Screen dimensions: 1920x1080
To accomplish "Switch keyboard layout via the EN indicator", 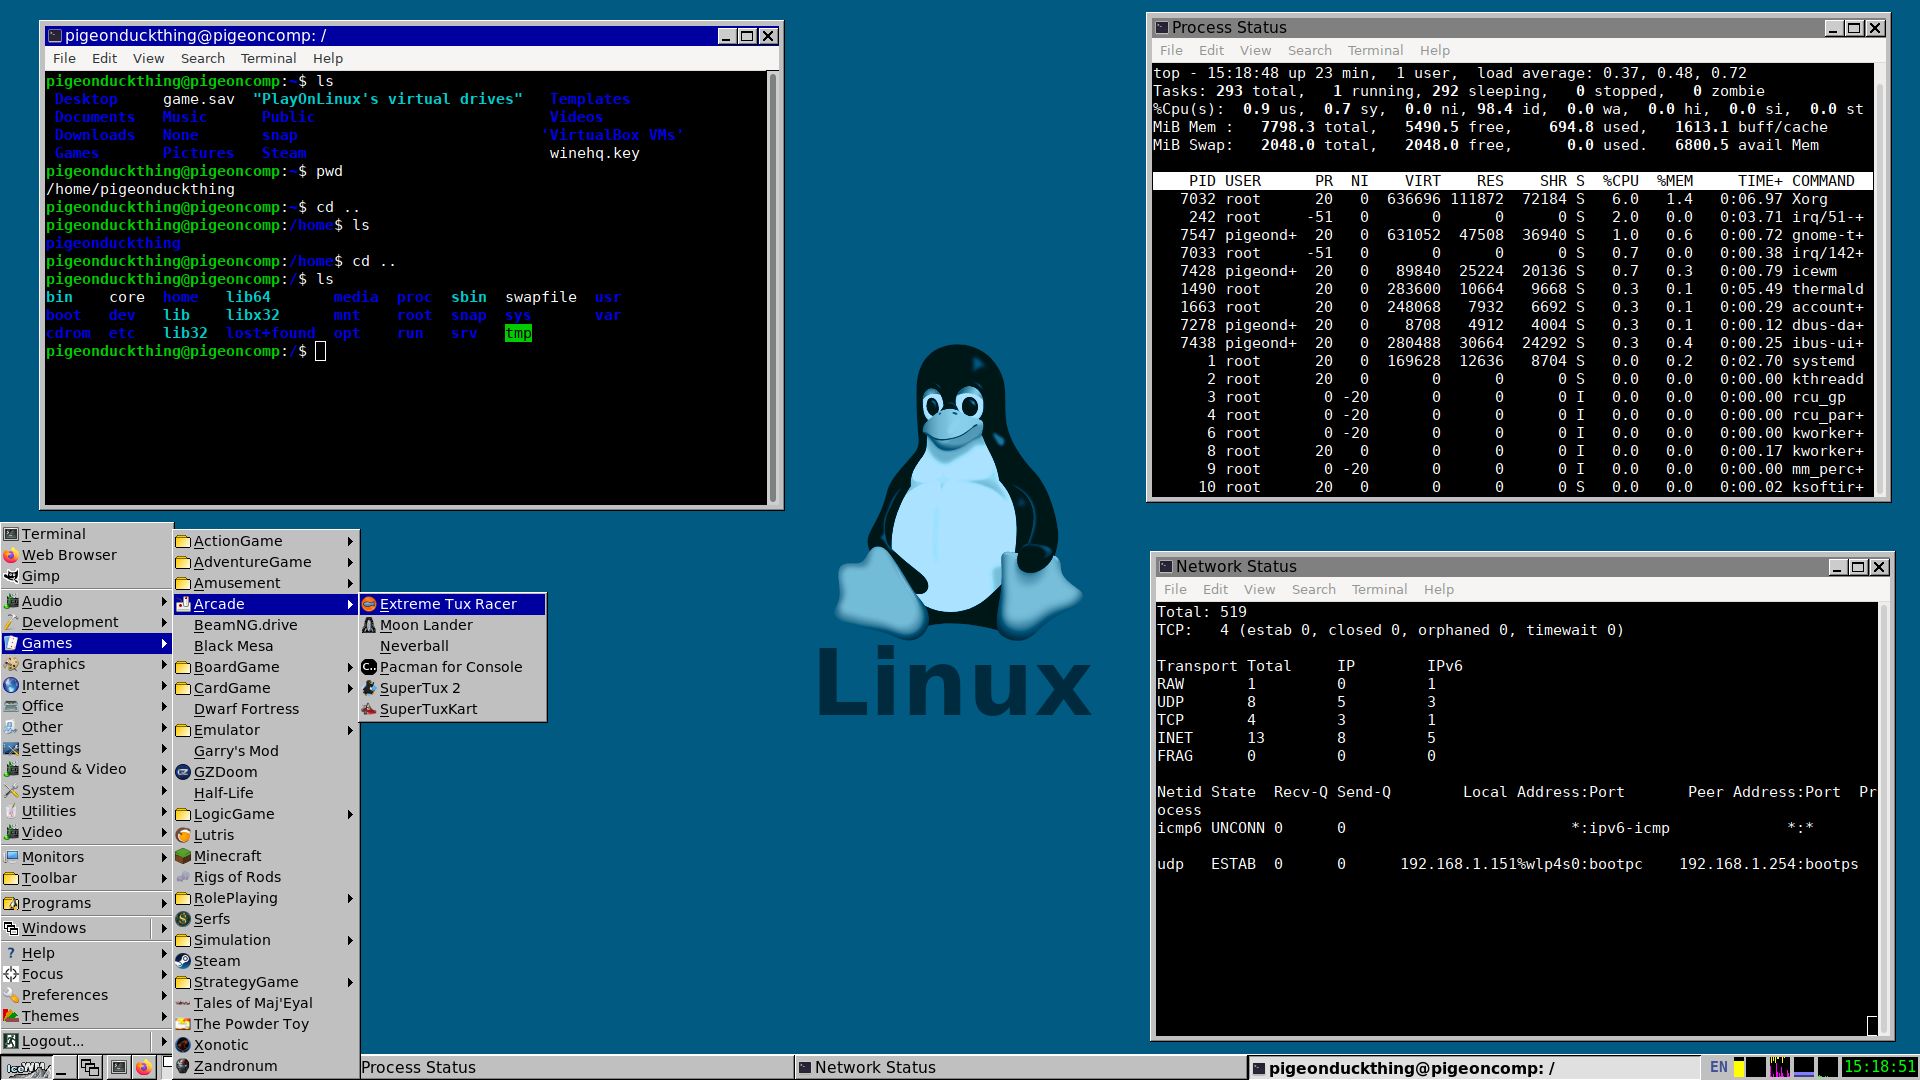I will pos(1718,1067).
